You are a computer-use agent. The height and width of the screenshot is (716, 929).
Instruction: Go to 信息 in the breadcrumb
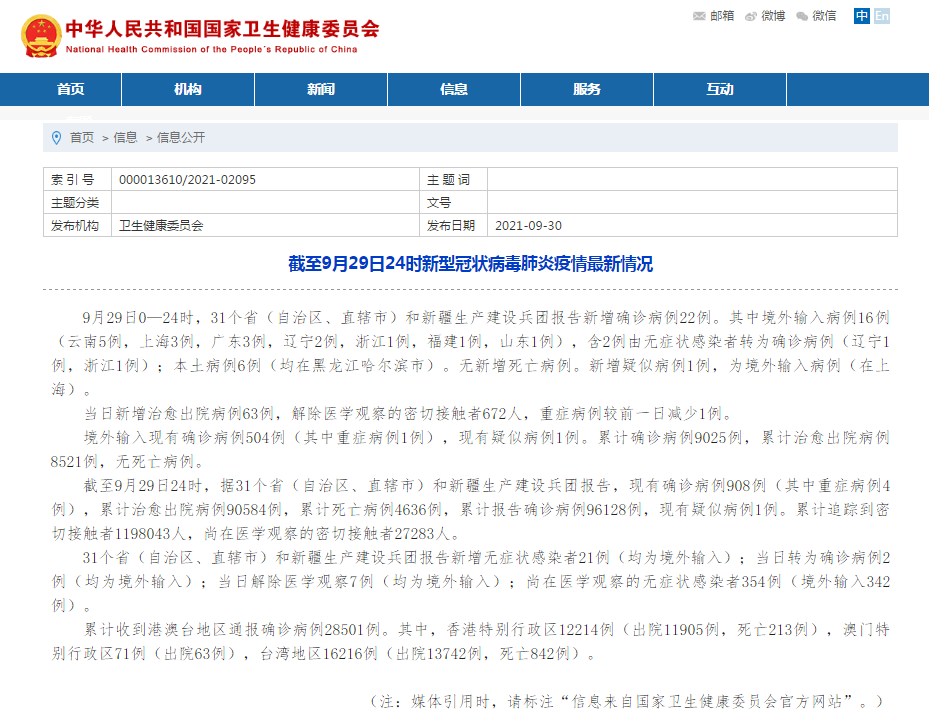point(126,138)
